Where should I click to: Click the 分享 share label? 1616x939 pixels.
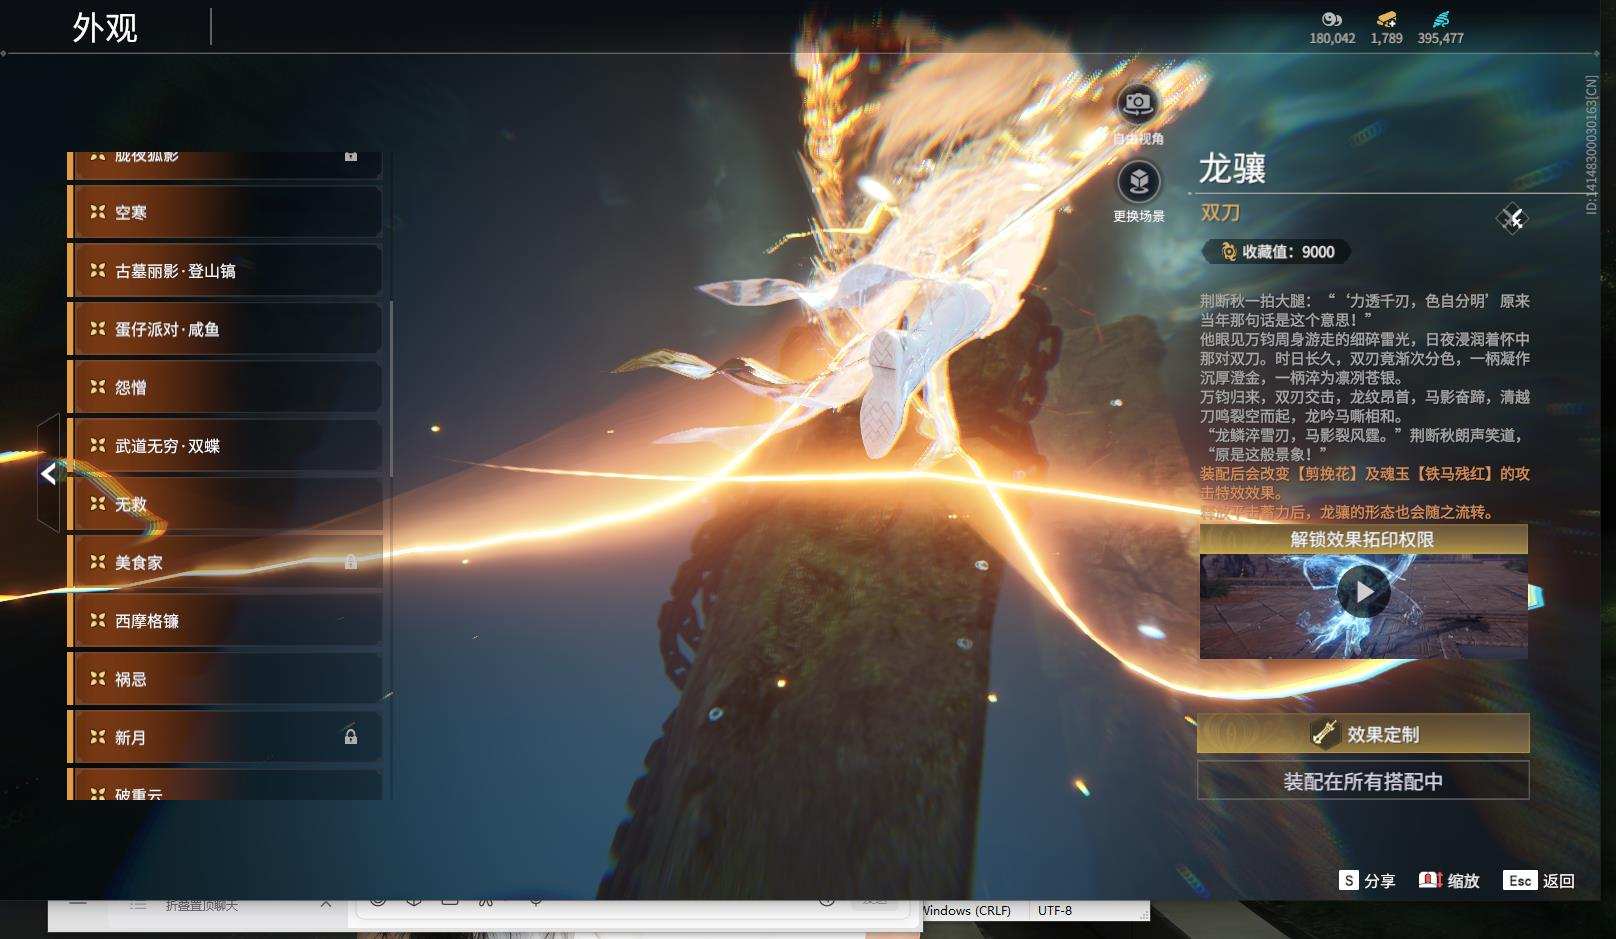(1379, 881)
